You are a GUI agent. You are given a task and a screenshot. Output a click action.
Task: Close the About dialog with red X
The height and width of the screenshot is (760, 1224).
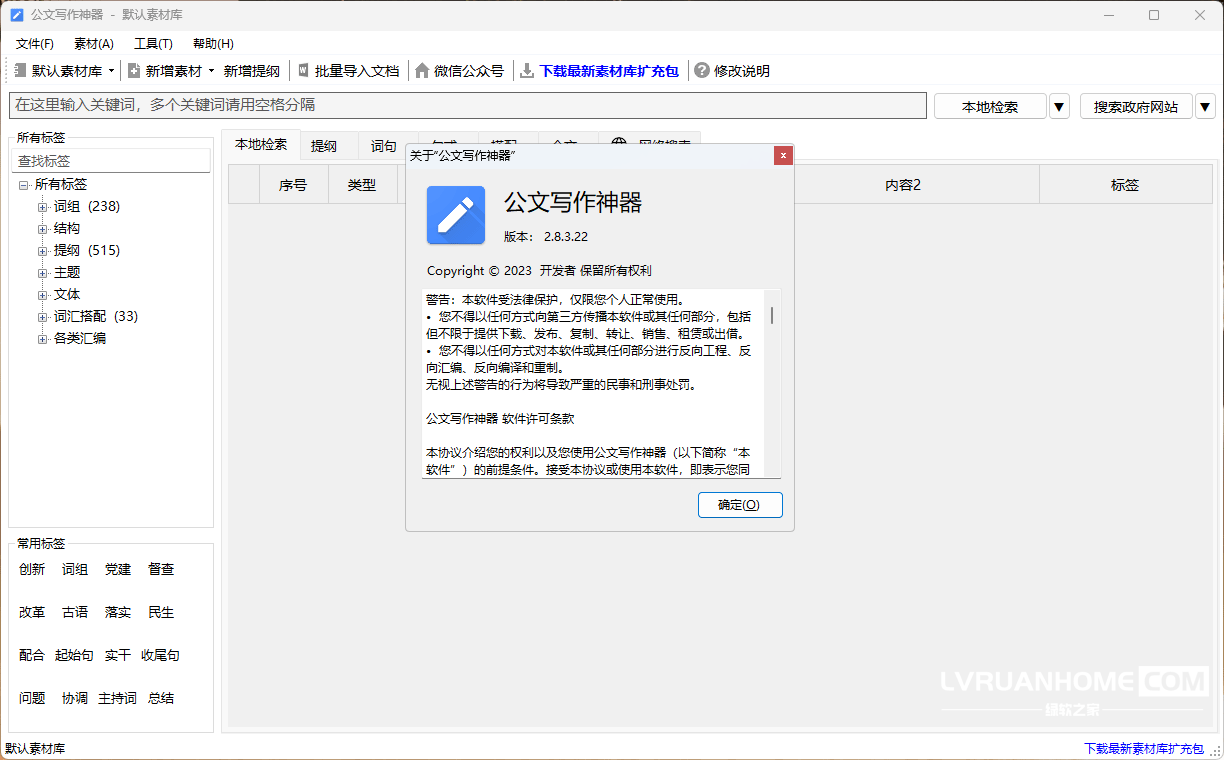[x=783, y=155]
